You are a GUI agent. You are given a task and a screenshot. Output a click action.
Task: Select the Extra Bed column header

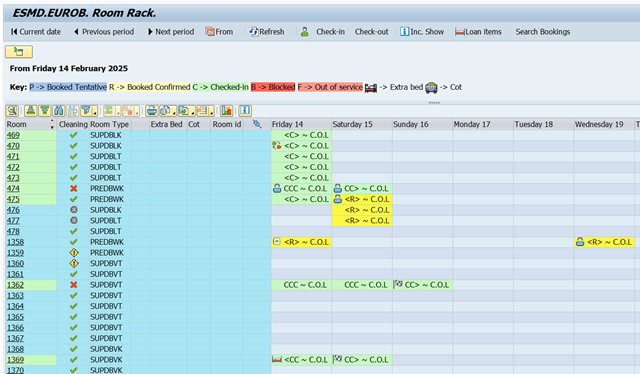pyautogui.click(x=168, y=124)
